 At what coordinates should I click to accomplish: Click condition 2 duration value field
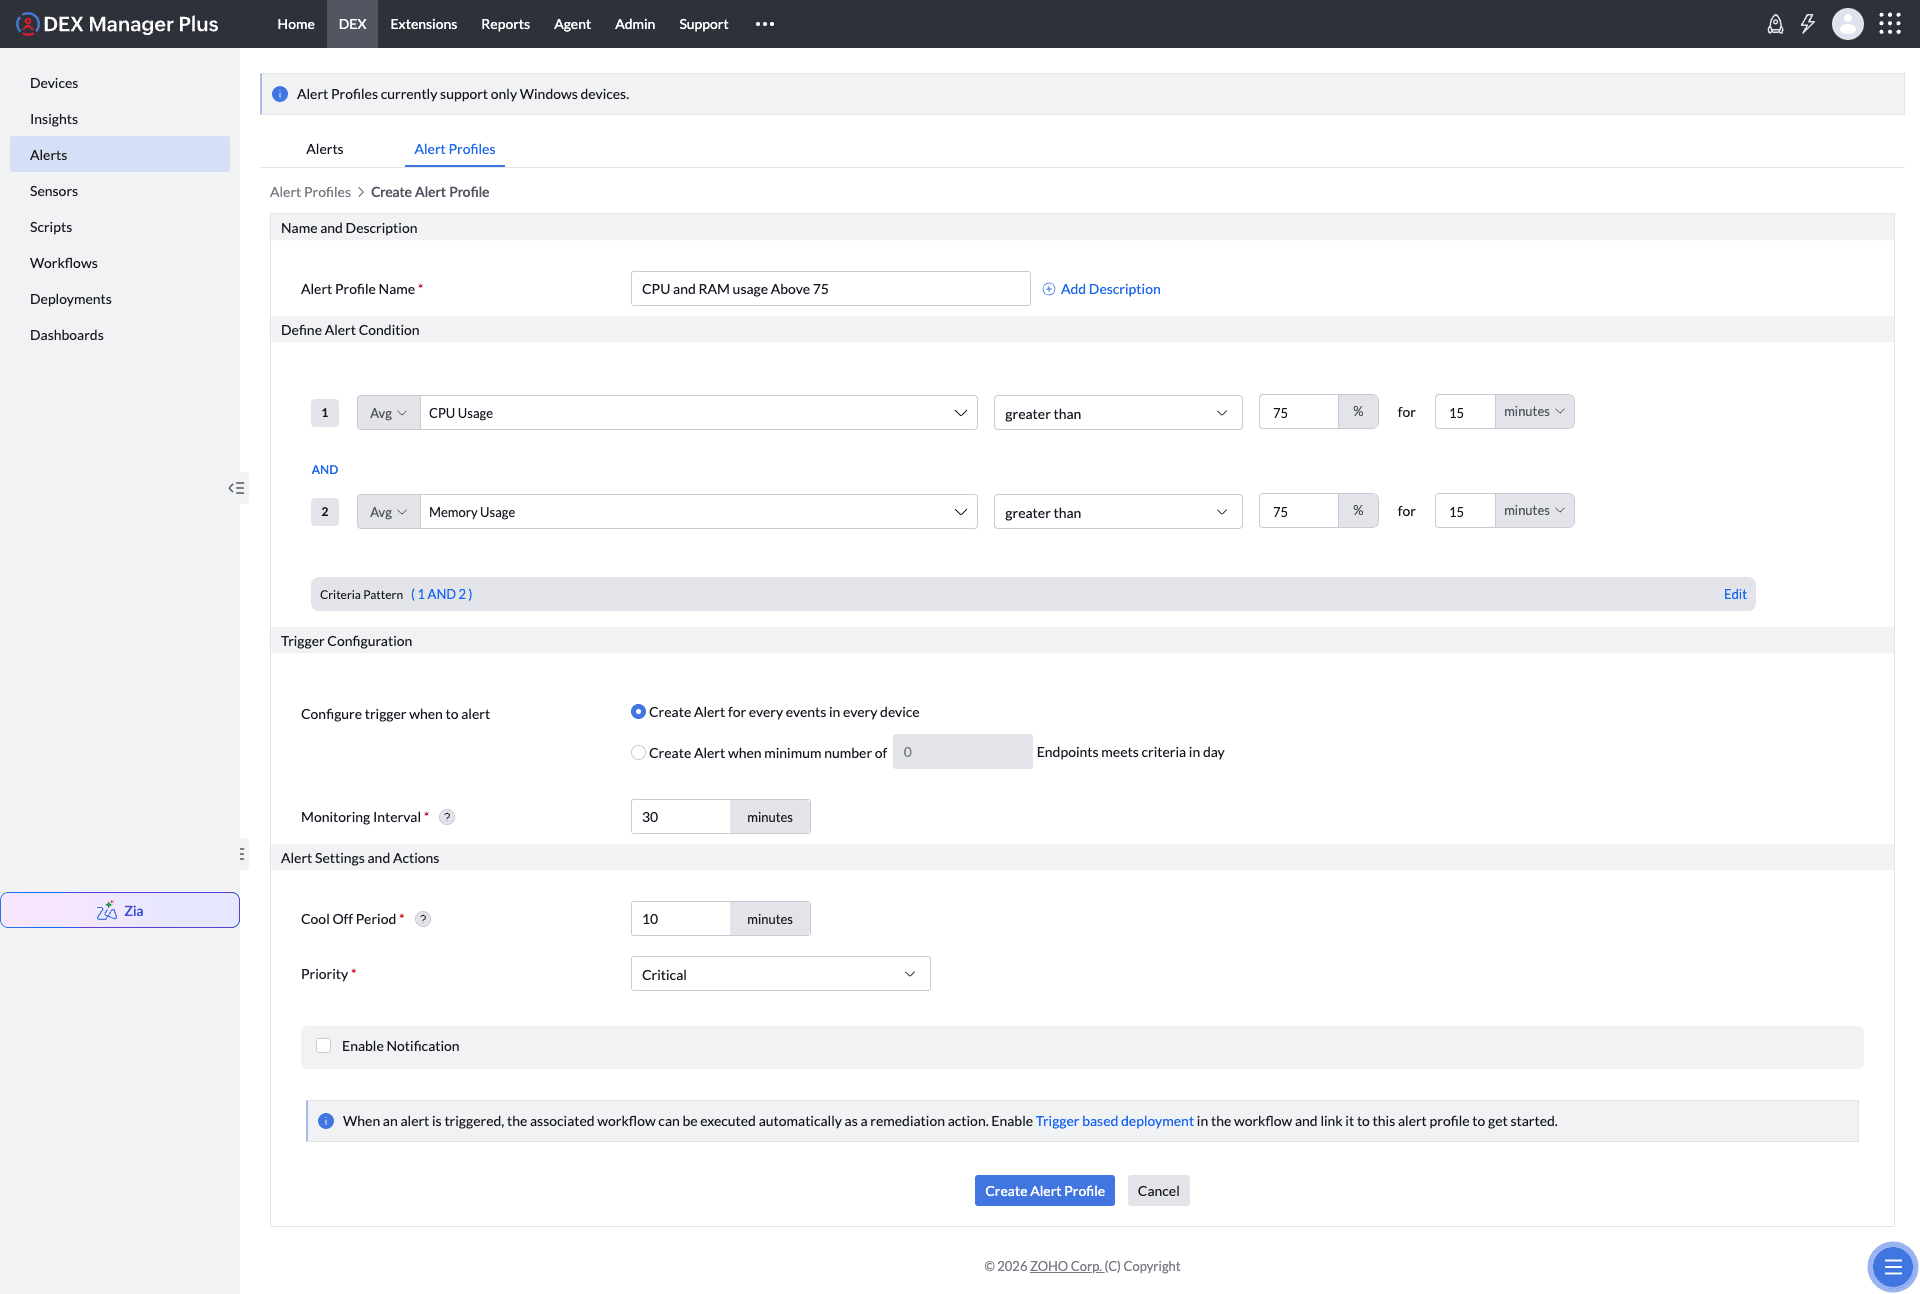tap(1465, 511)
